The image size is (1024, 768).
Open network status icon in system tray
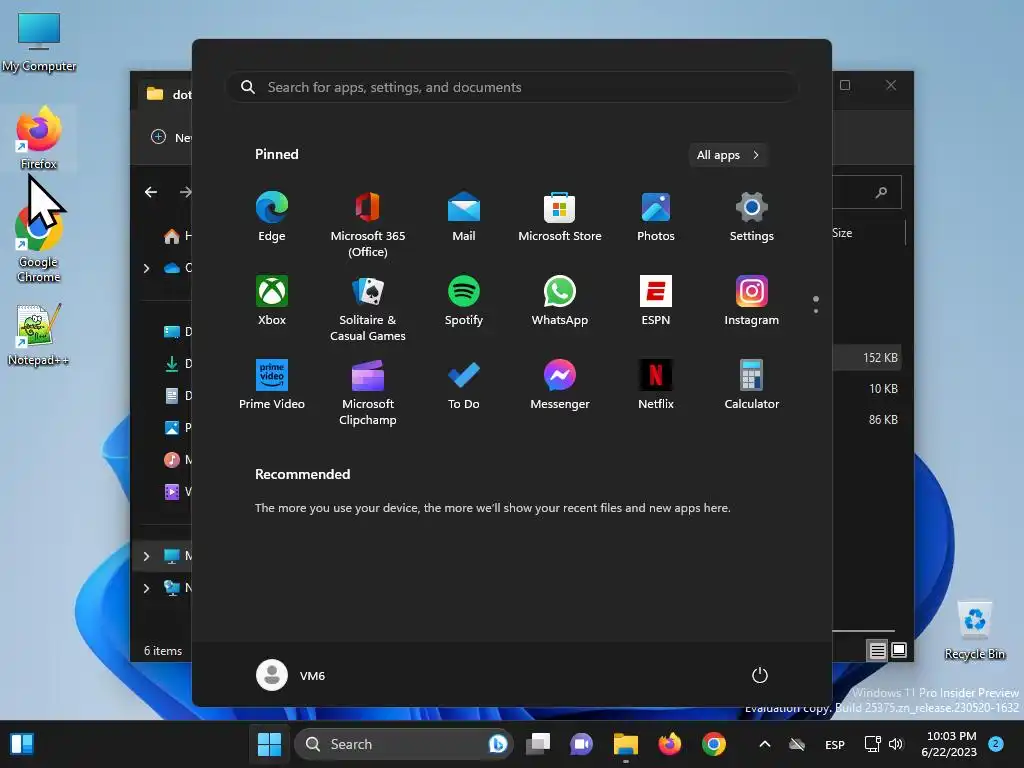pyautogui.click(x=872, y=744)
